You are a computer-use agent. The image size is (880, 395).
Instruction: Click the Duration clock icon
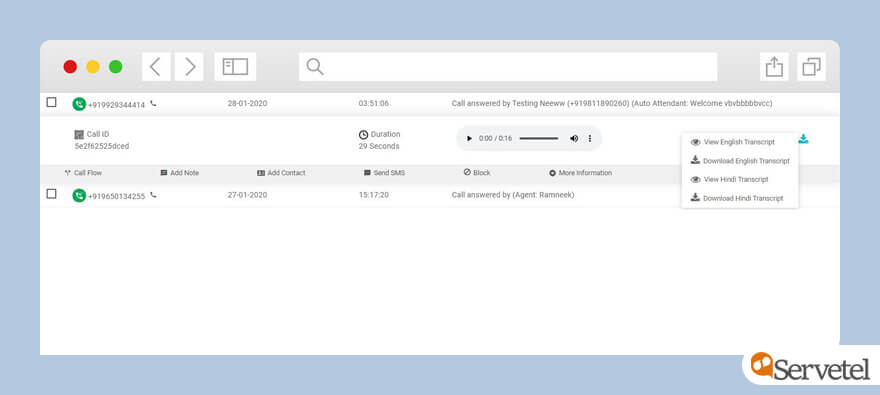[x=363, y=135]
